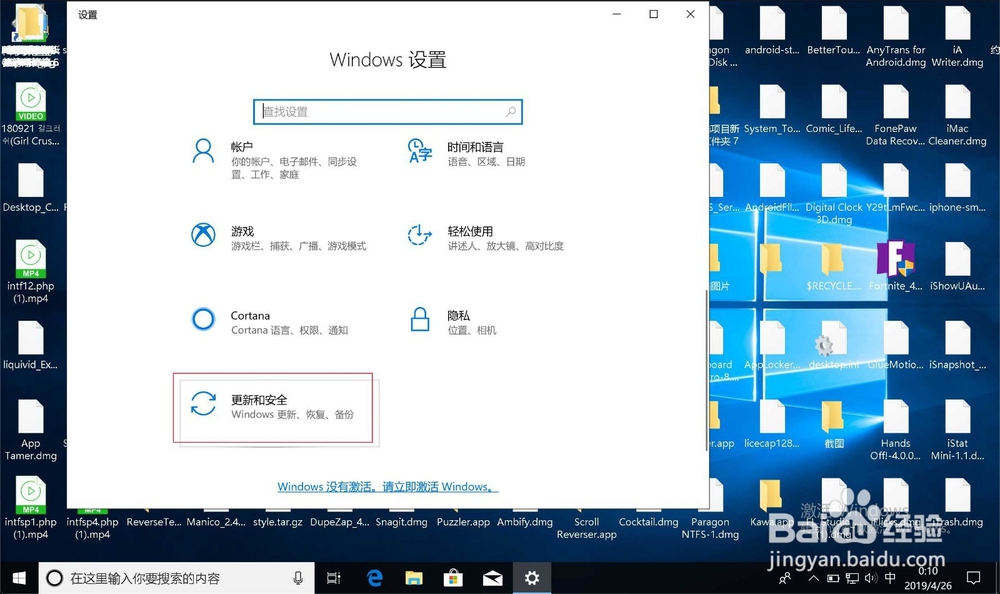Click the taskbar search box
Viewport: 1000px width, 594px height.
click(177, 578)
